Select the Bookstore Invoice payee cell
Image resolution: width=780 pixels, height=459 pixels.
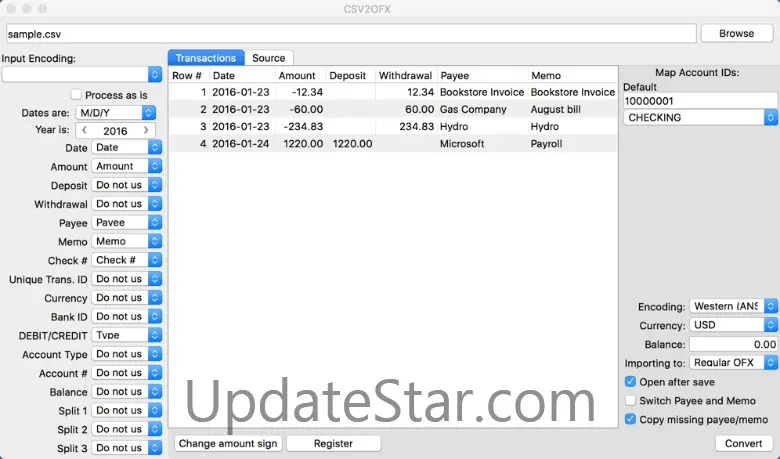coord(482,92)
